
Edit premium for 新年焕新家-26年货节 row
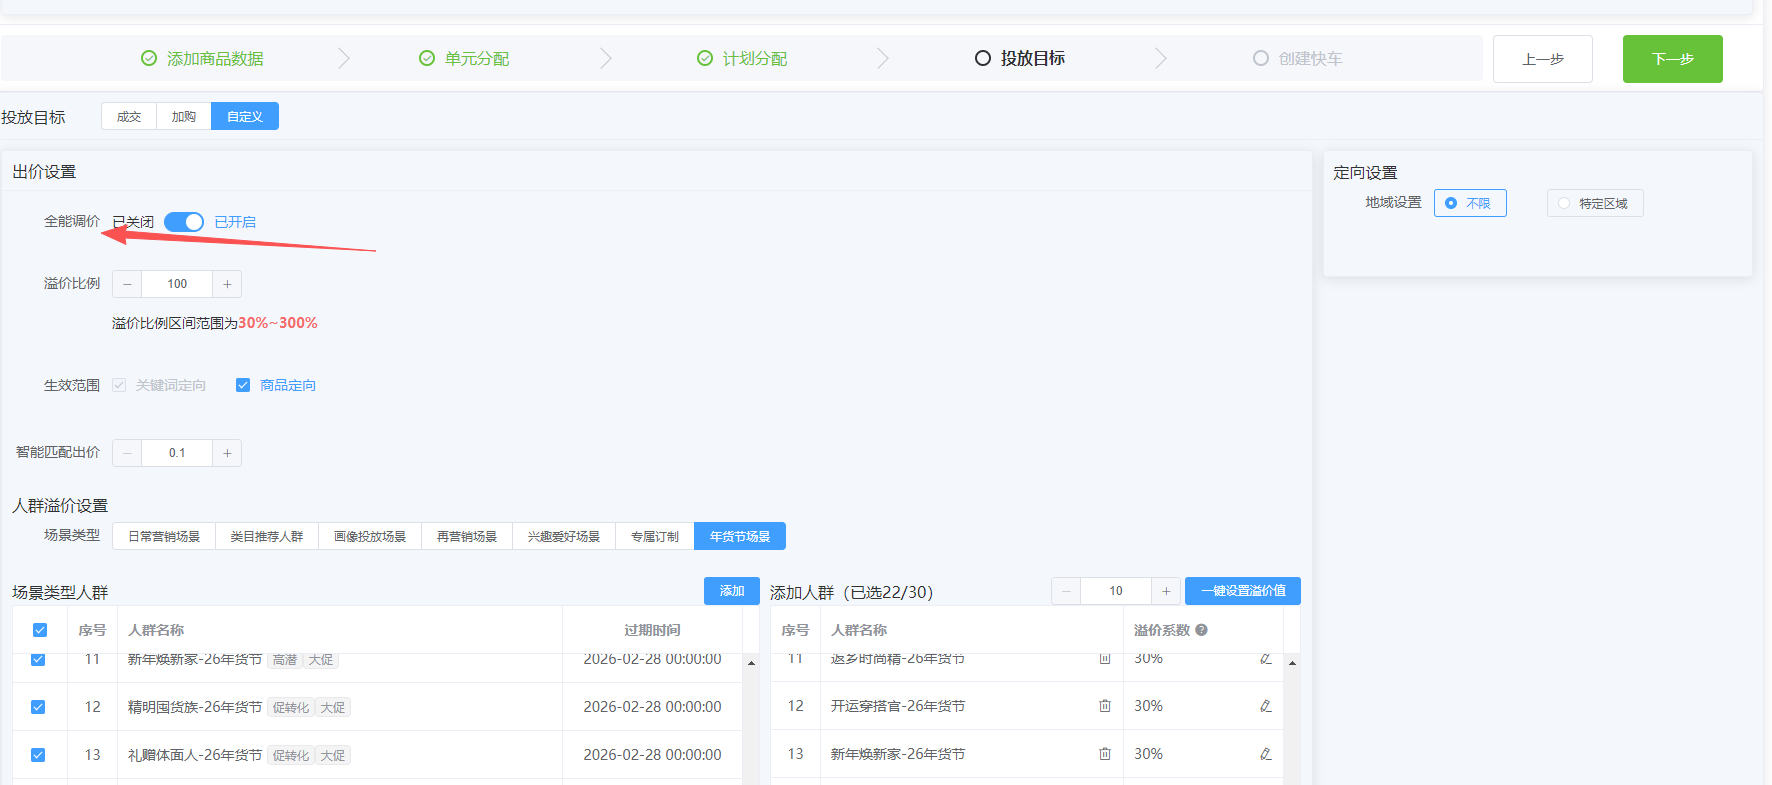pos(1265,754)
